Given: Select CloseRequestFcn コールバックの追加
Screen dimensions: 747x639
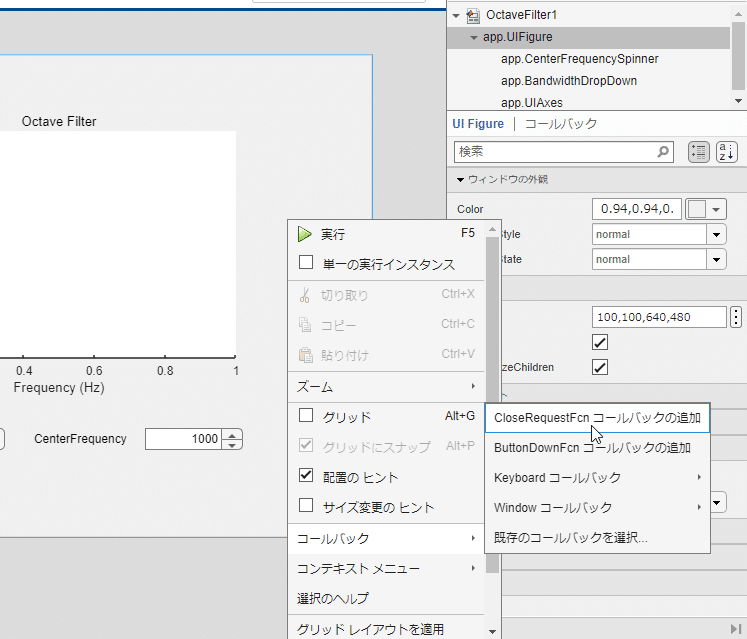Looking at the screenshot, I should pos(597,418).
